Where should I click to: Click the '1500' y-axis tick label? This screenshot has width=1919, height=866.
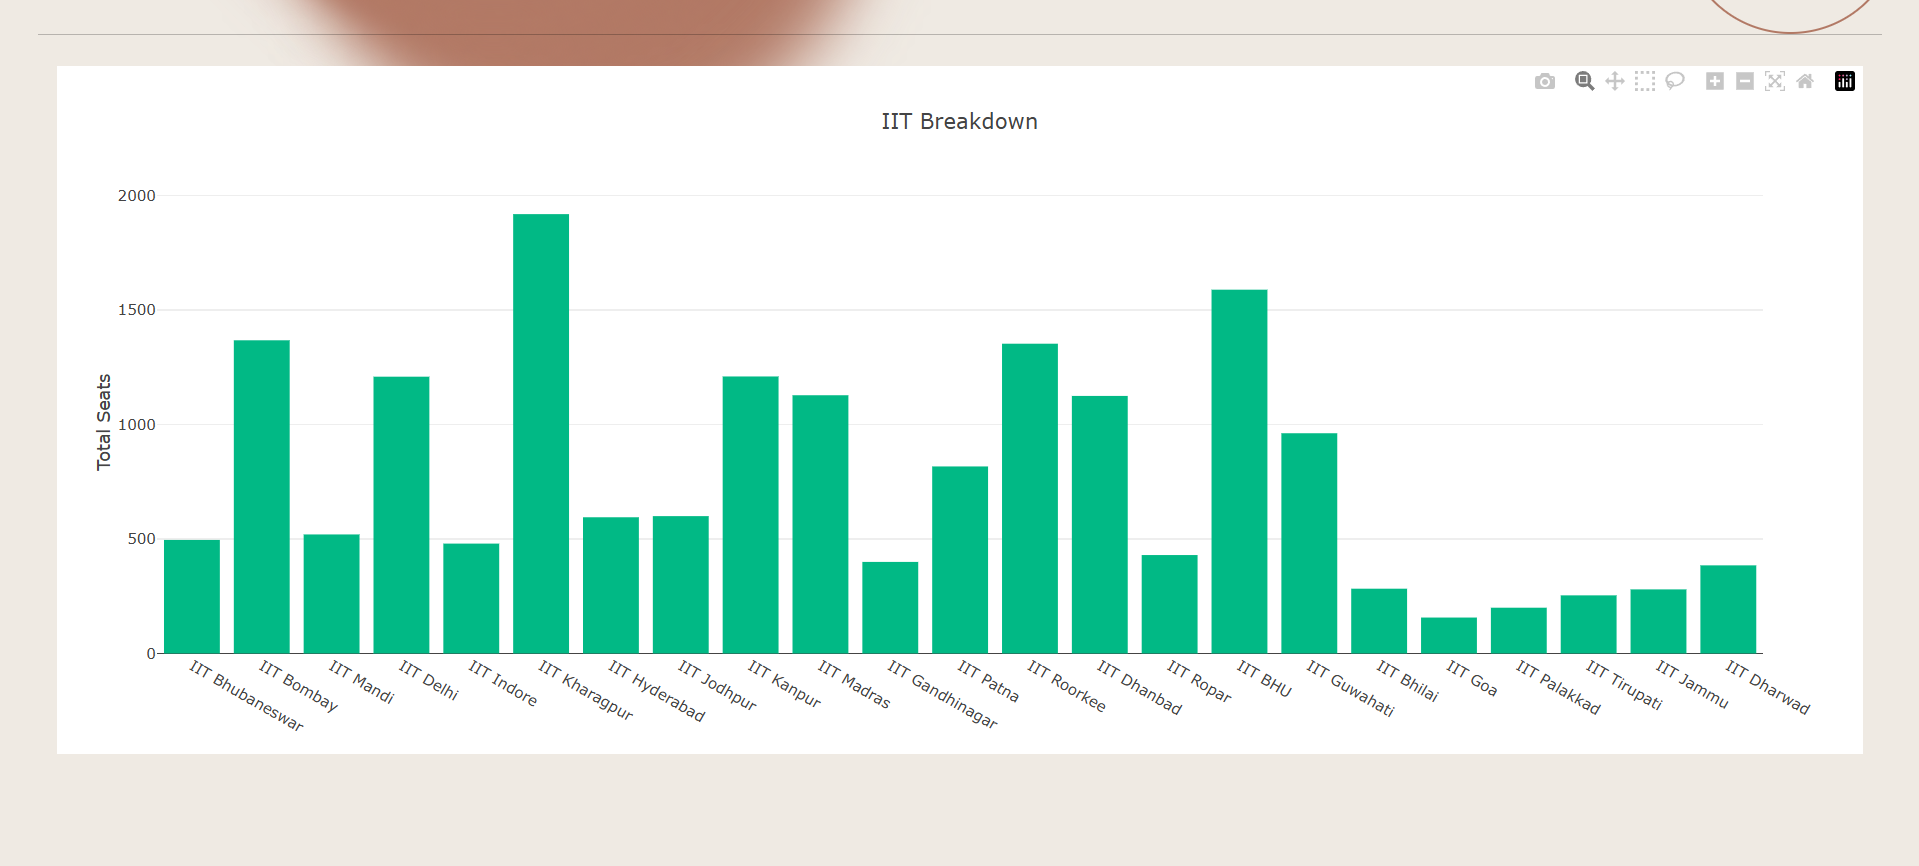pyautogui.click(x=137, y=310)
